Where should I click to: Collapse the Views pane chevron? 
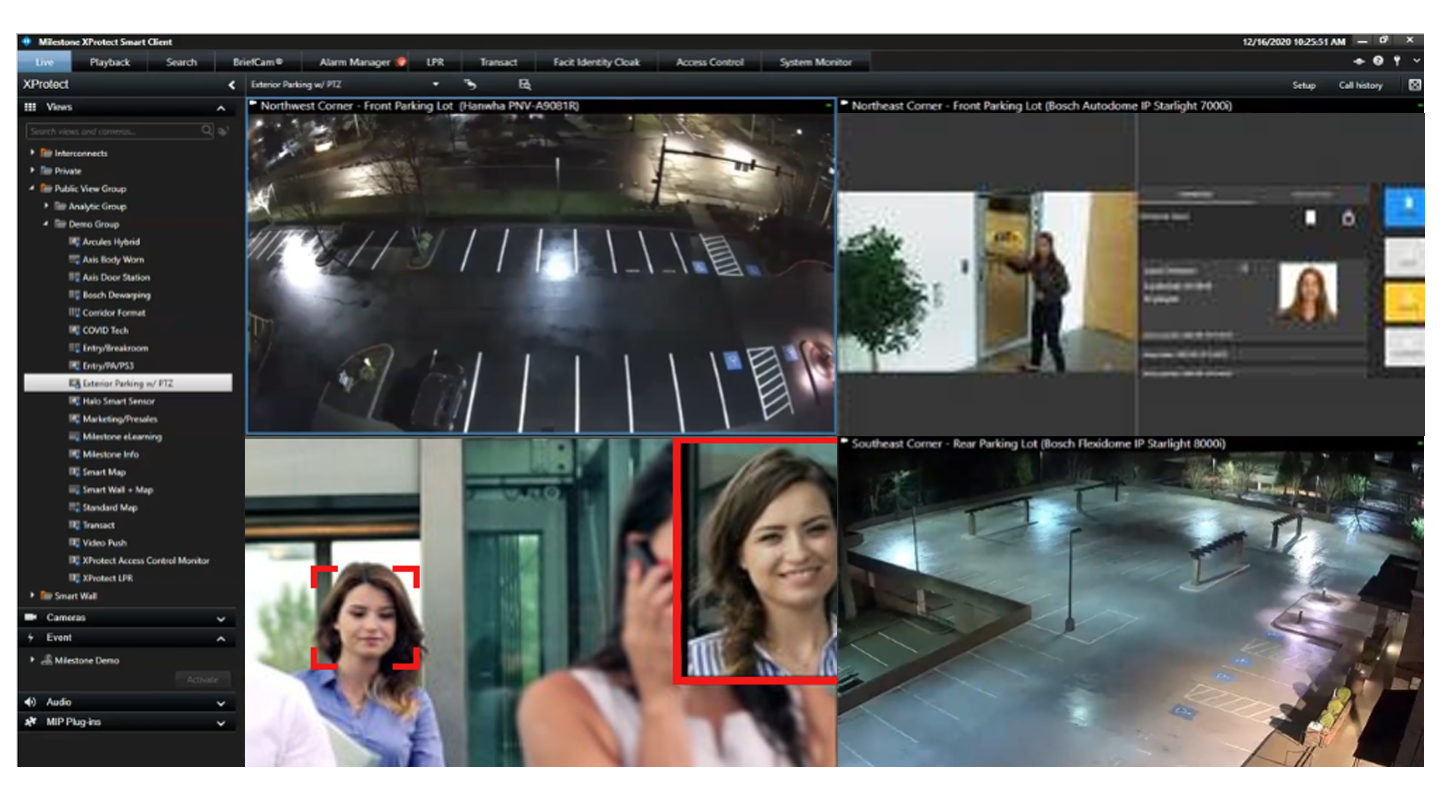[221, 108]
